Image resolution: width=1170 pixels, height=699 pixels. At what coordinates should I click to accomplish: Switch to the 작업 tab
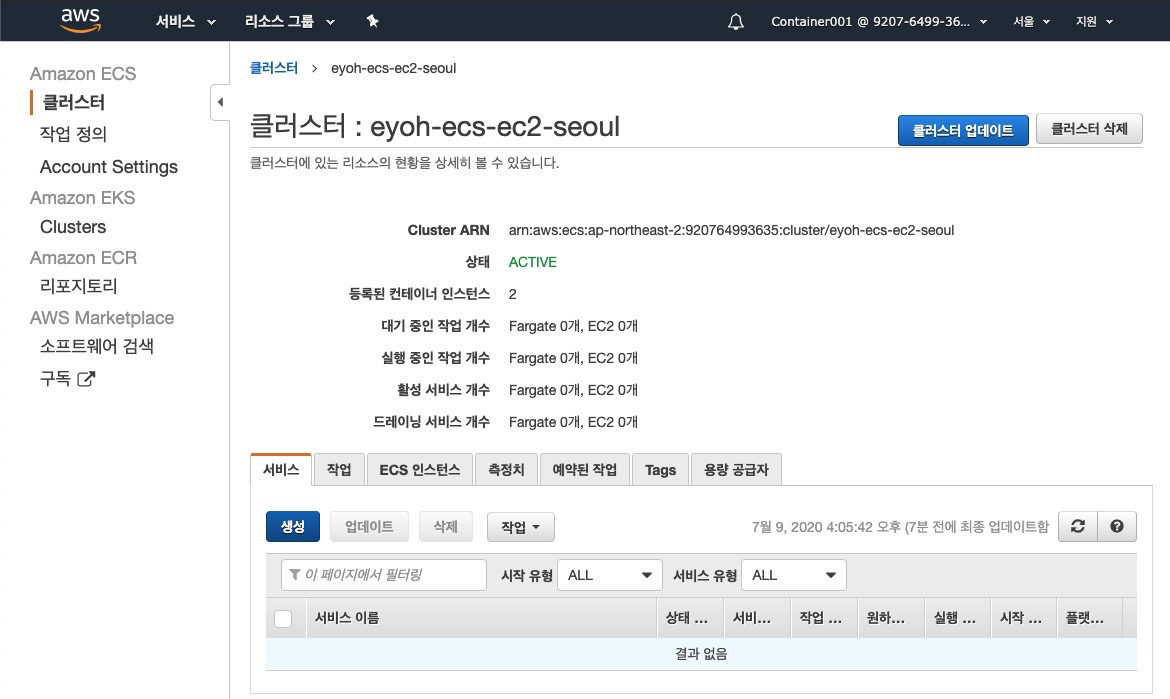339,469
